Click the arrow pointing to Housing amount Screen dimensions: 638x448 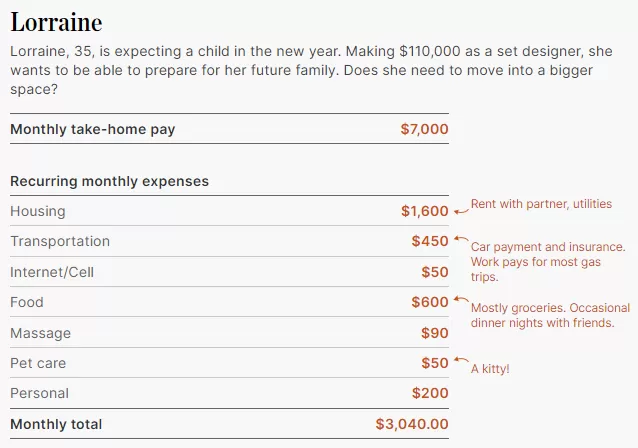pyautogui.click(x=461, y=211)
